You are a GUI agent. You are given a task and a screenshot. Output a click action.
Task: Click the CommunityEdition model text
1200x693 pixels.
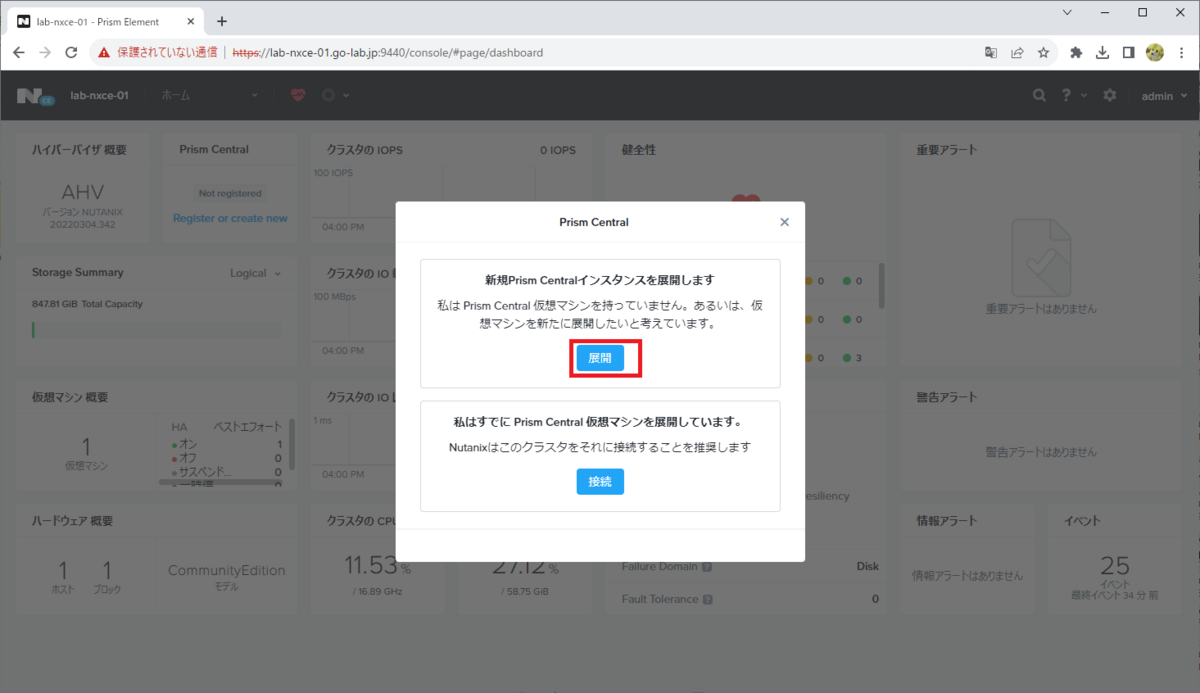[x=227, y=571]
